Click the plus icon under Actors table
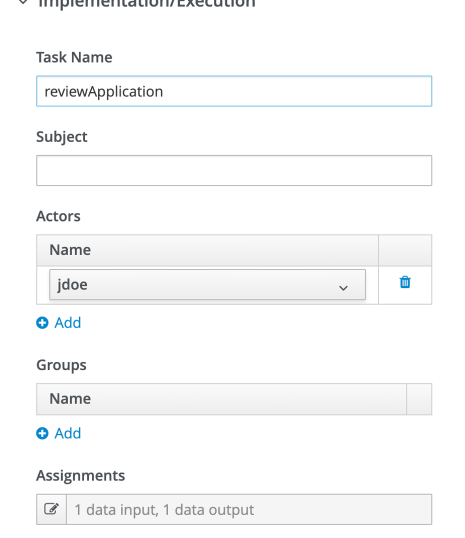This screenshot has height=538, width=465. click(42, 323)
